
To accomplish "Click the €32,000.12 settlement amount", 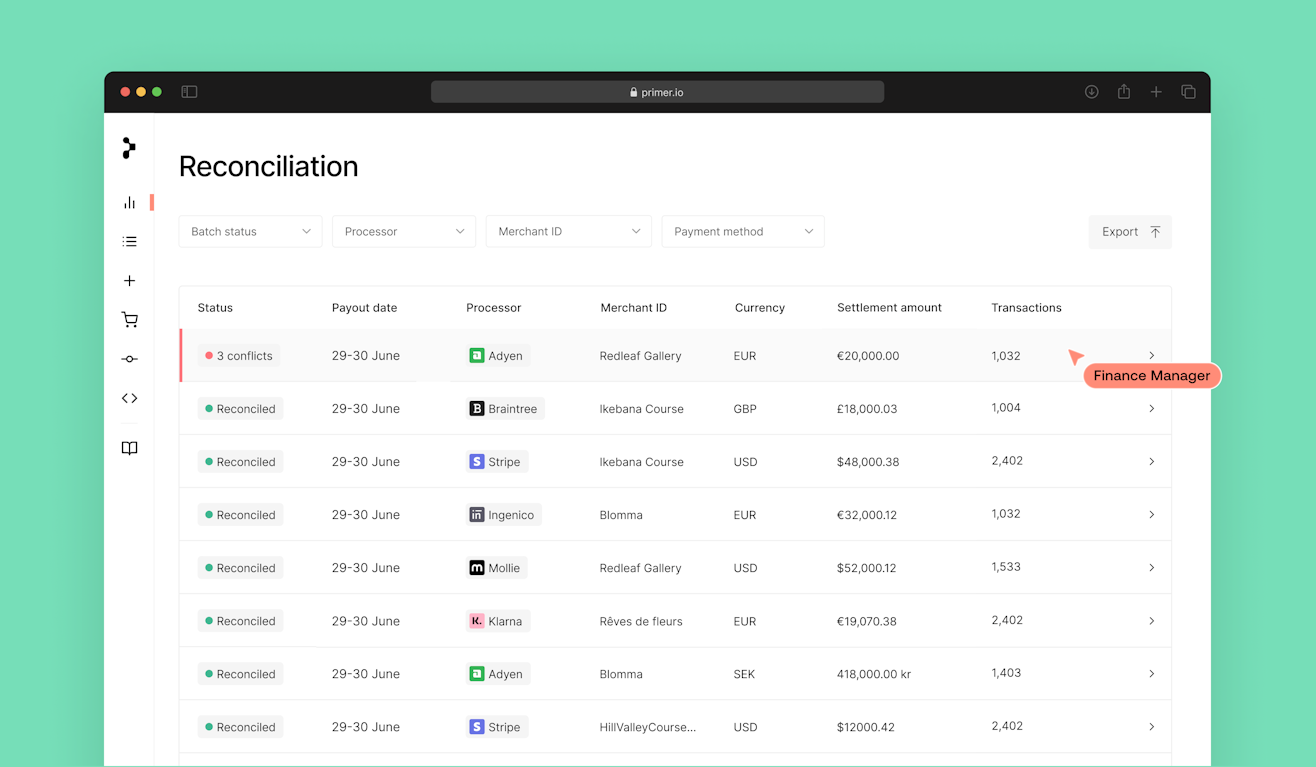I will (867, 515).
